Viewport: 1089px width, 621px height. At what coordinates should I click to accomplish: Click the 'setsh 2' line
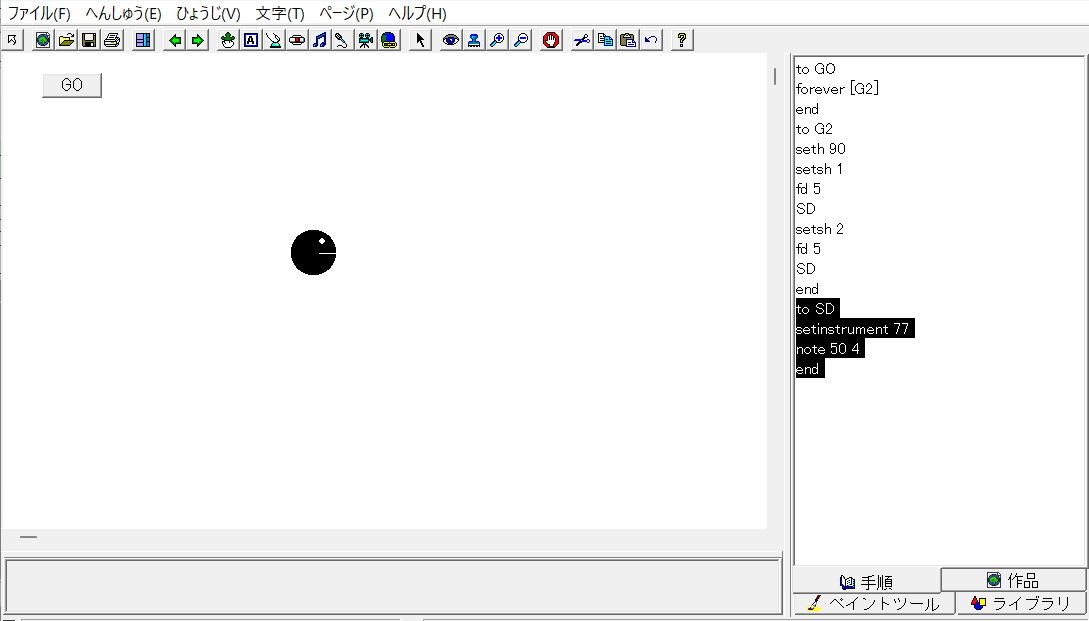(x=820, y=229)
